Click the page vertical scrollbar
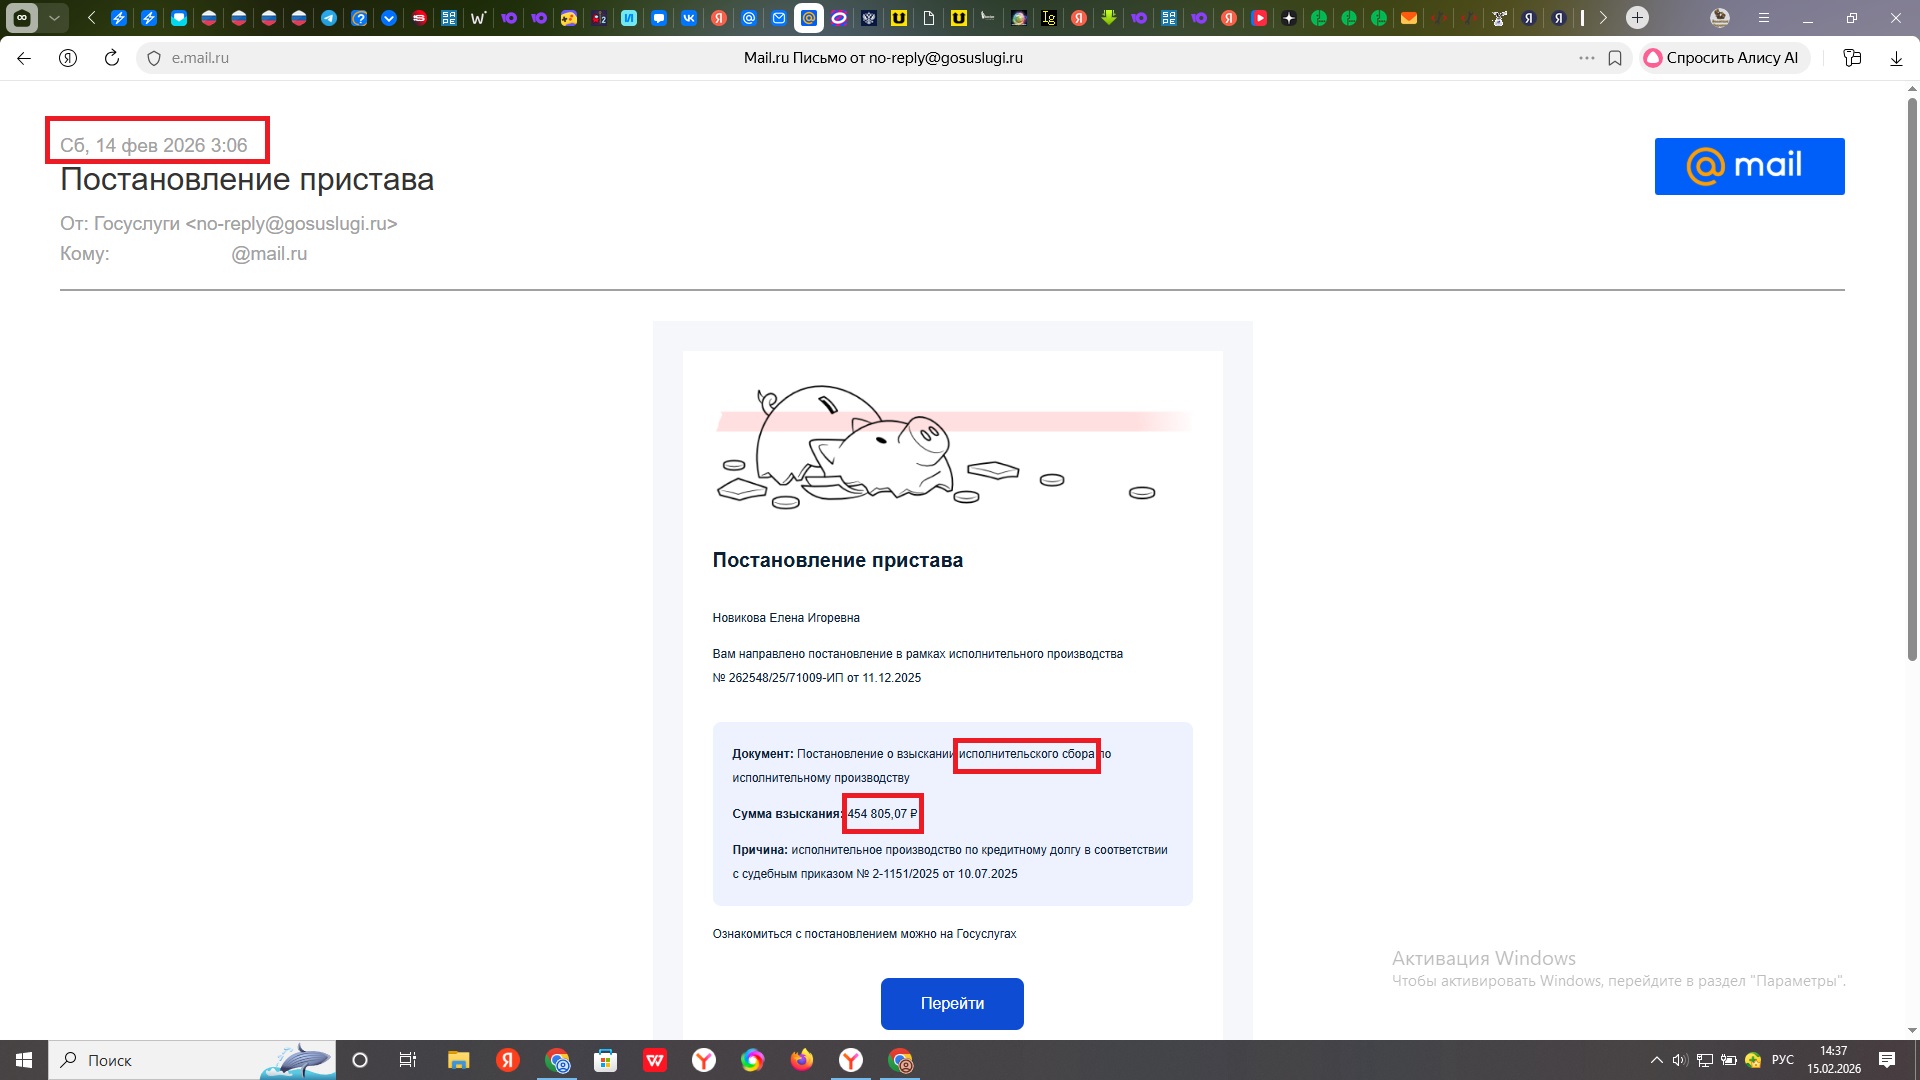Image resolution: width=1920 pixels, height=1080 pixels. pyautogui.click(x=1912, y=380)
